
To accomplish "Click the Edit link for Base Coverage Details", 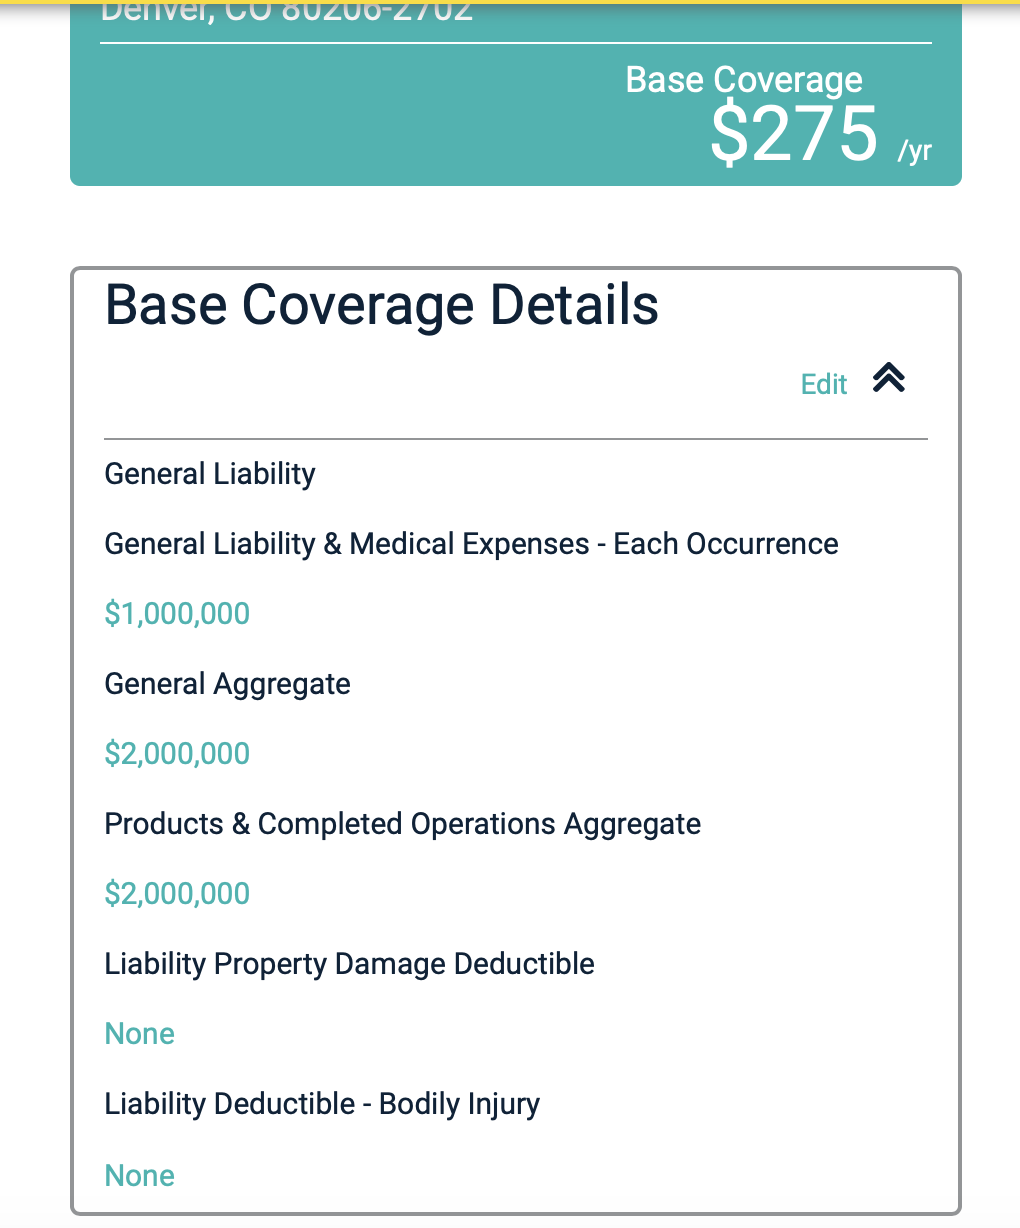I will click(824, 384).
